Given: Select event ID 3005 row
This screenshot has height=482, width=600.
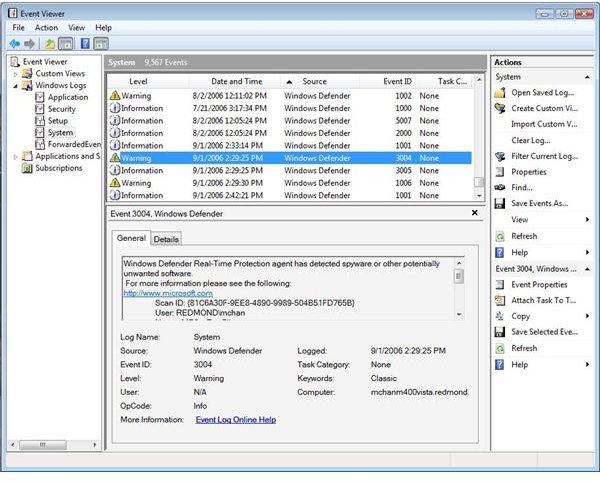Looking at the screenshot, I should click(290, 171).
